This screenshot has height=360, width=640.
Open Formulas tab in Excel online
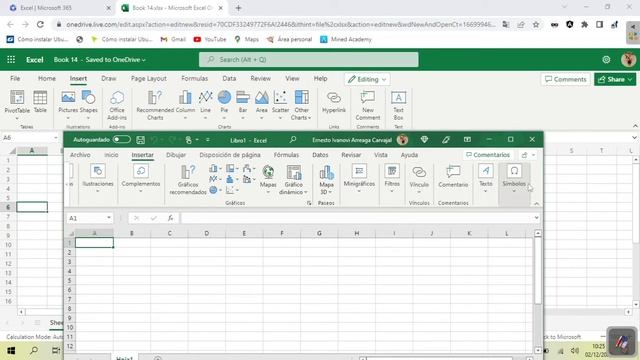coord(194,78)
